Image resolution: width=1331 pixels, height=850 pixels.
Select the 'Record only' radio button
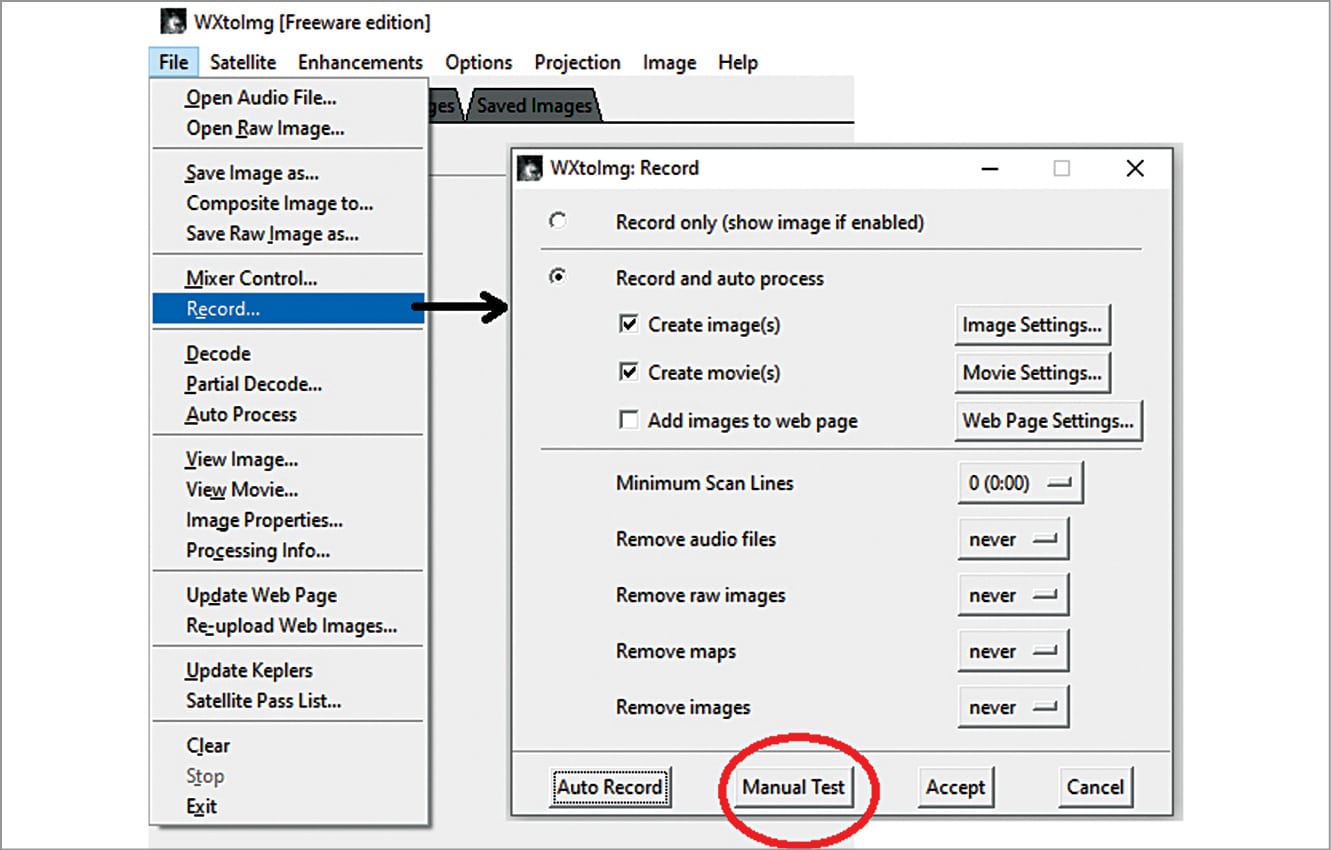[558, 222]
